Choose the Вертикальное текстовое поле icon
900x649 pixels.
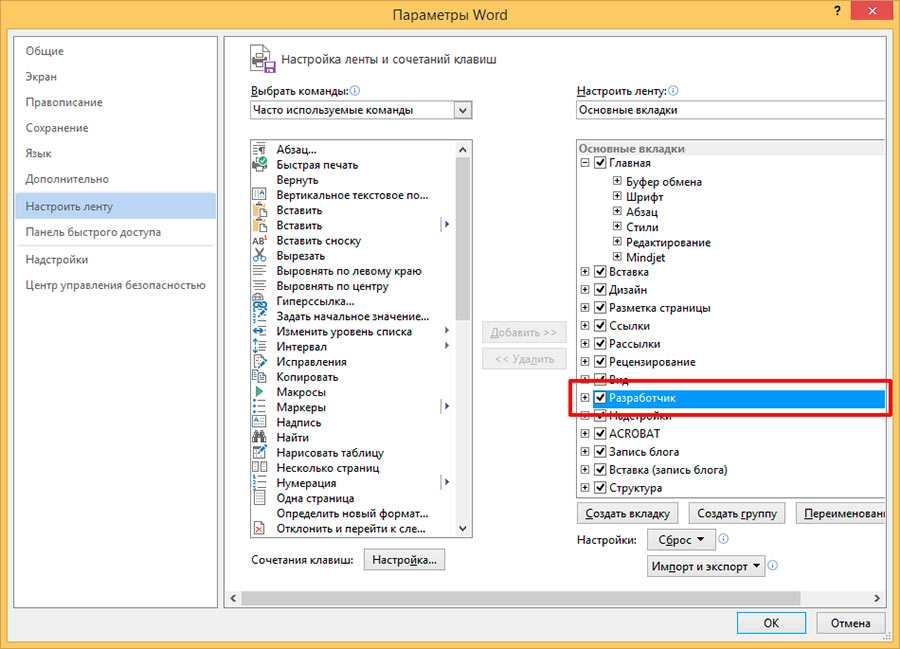click(x=259, y=195)
